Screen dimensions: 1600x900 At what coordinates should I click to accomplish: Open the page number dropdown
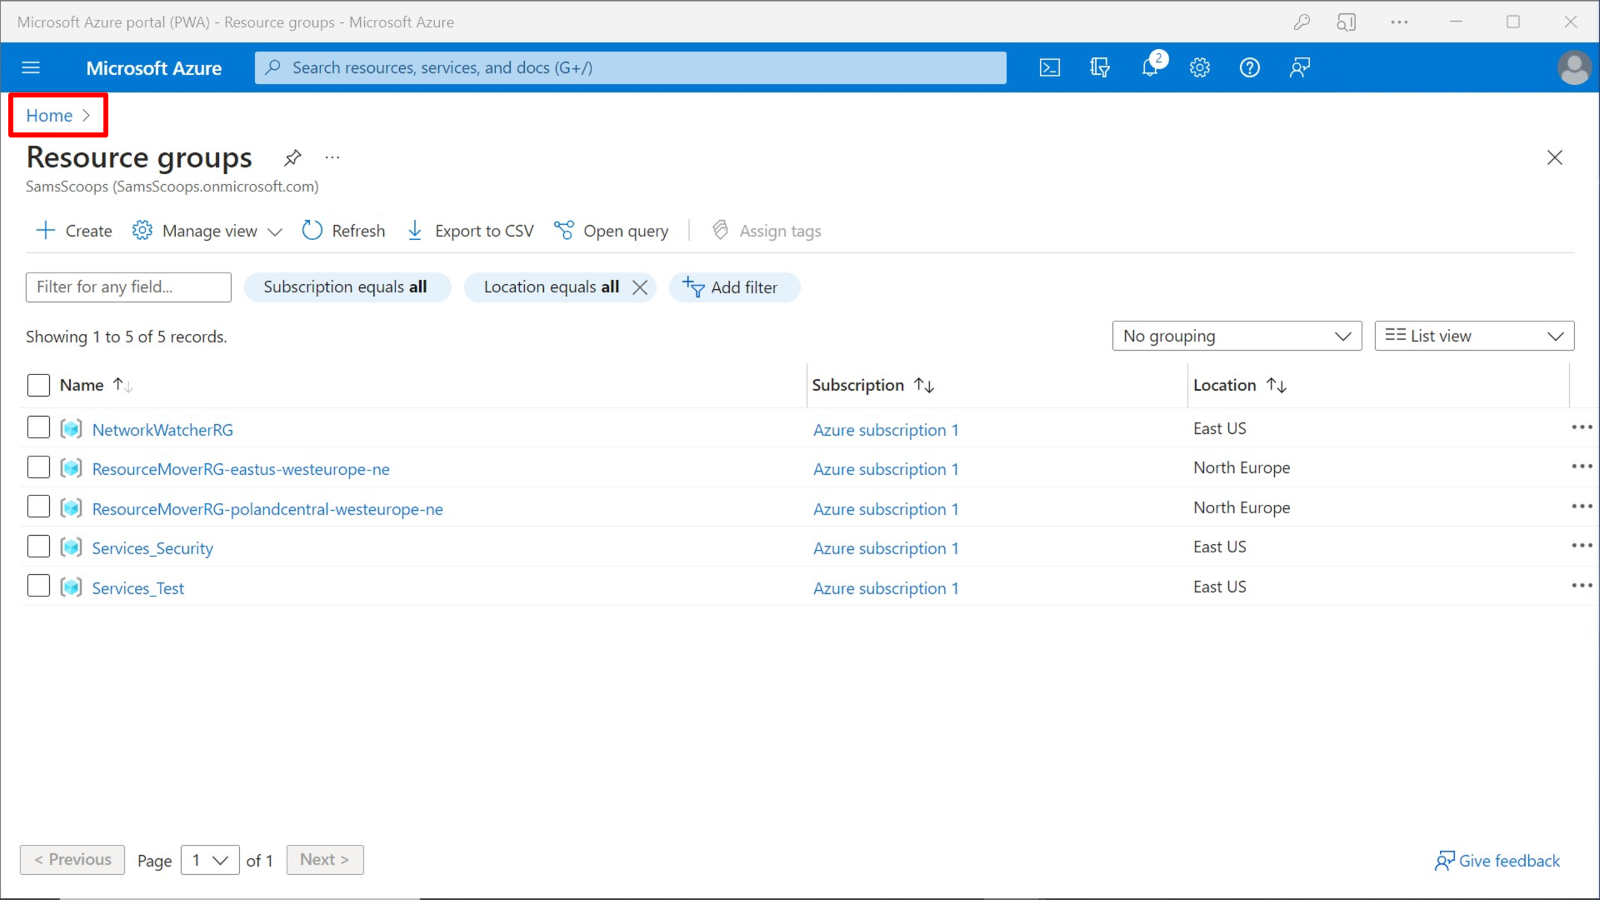click(210, 860)
